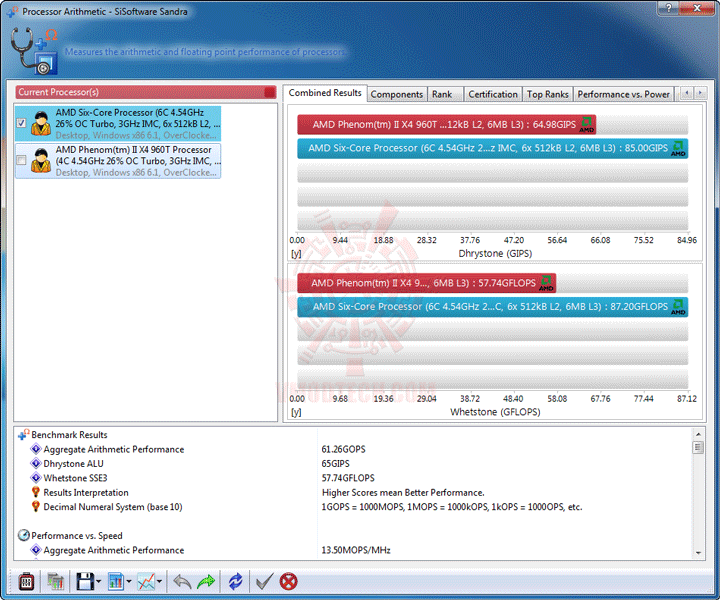Click the red Phenom II 57.74GFLOPS Whetstone bar
Screen dimensions: 720x600
(427, 283)
